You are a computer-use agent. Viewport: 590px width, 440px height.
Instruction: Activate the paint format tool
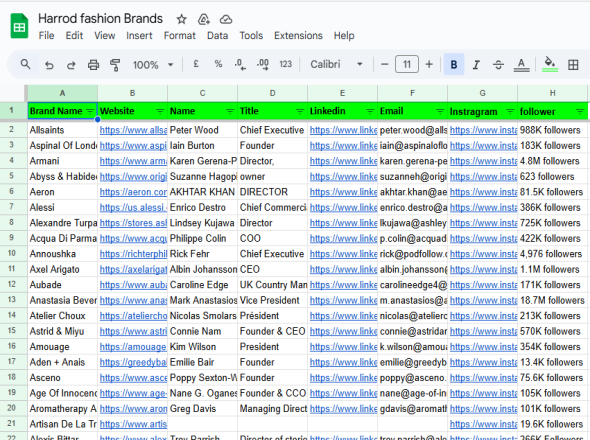click(115, 65)
